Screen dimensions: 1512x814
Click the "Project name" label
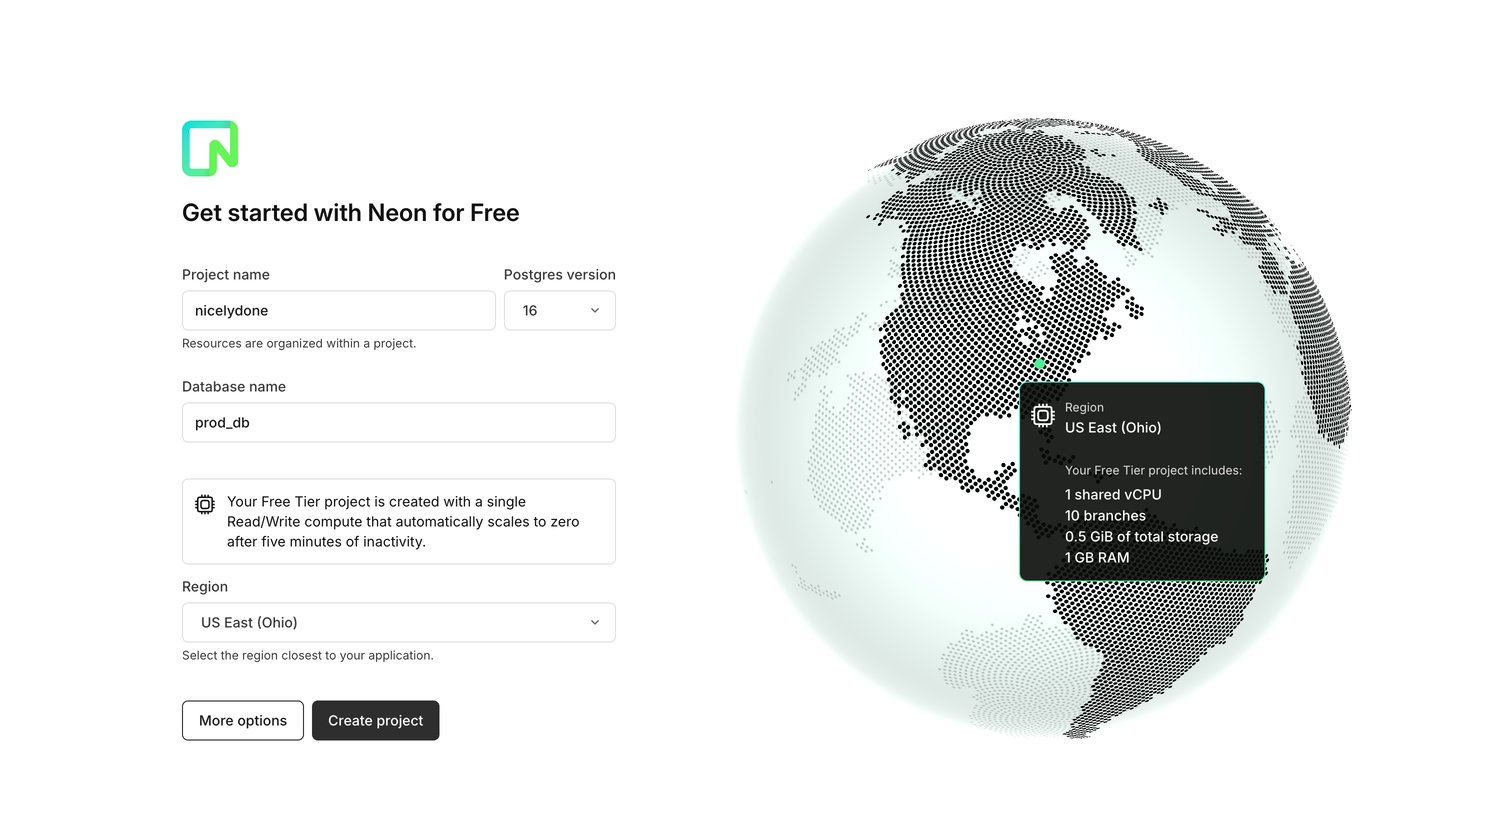226,275
